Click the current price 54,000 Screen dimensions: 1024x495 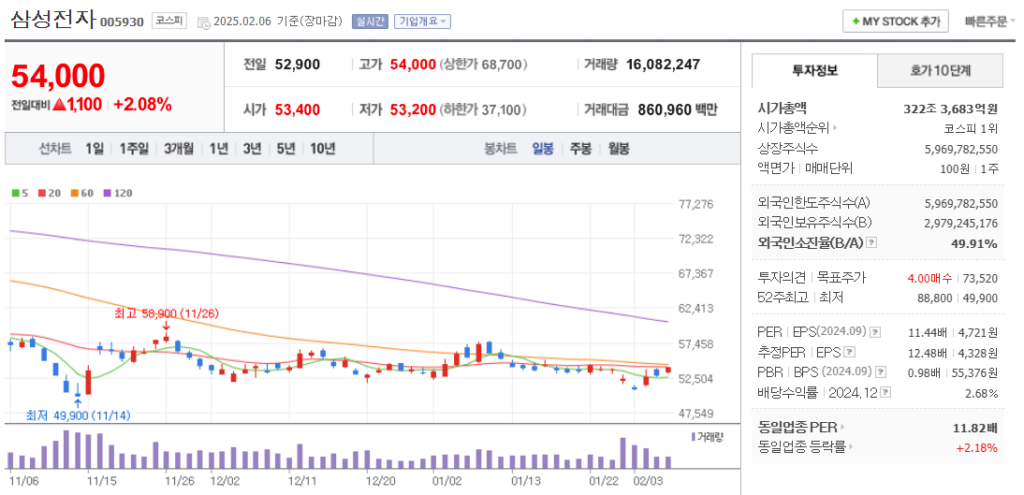pos(58,76)
